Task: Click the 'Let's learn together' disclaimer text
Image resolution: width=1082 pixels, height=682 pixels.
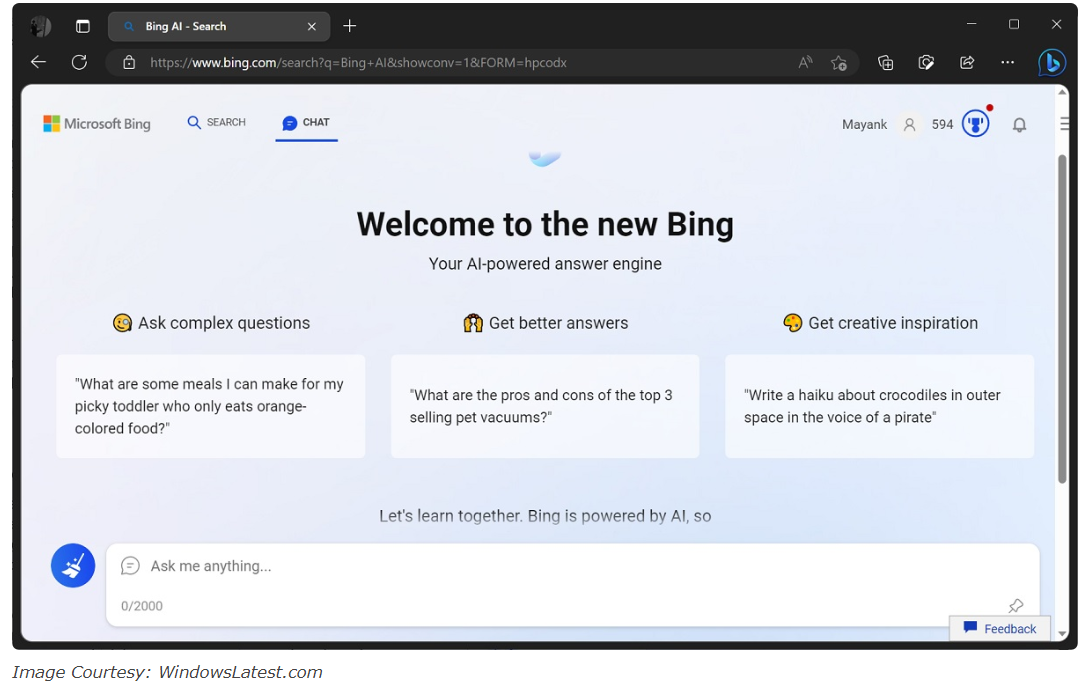Action: pos(545,516)
